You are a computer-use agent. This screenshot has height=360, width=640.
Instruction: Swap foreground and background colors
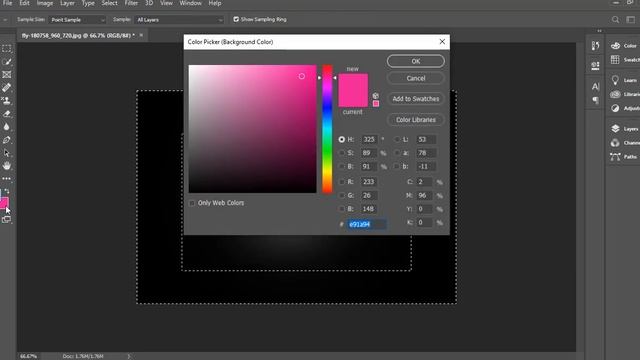tap(7, 191)
